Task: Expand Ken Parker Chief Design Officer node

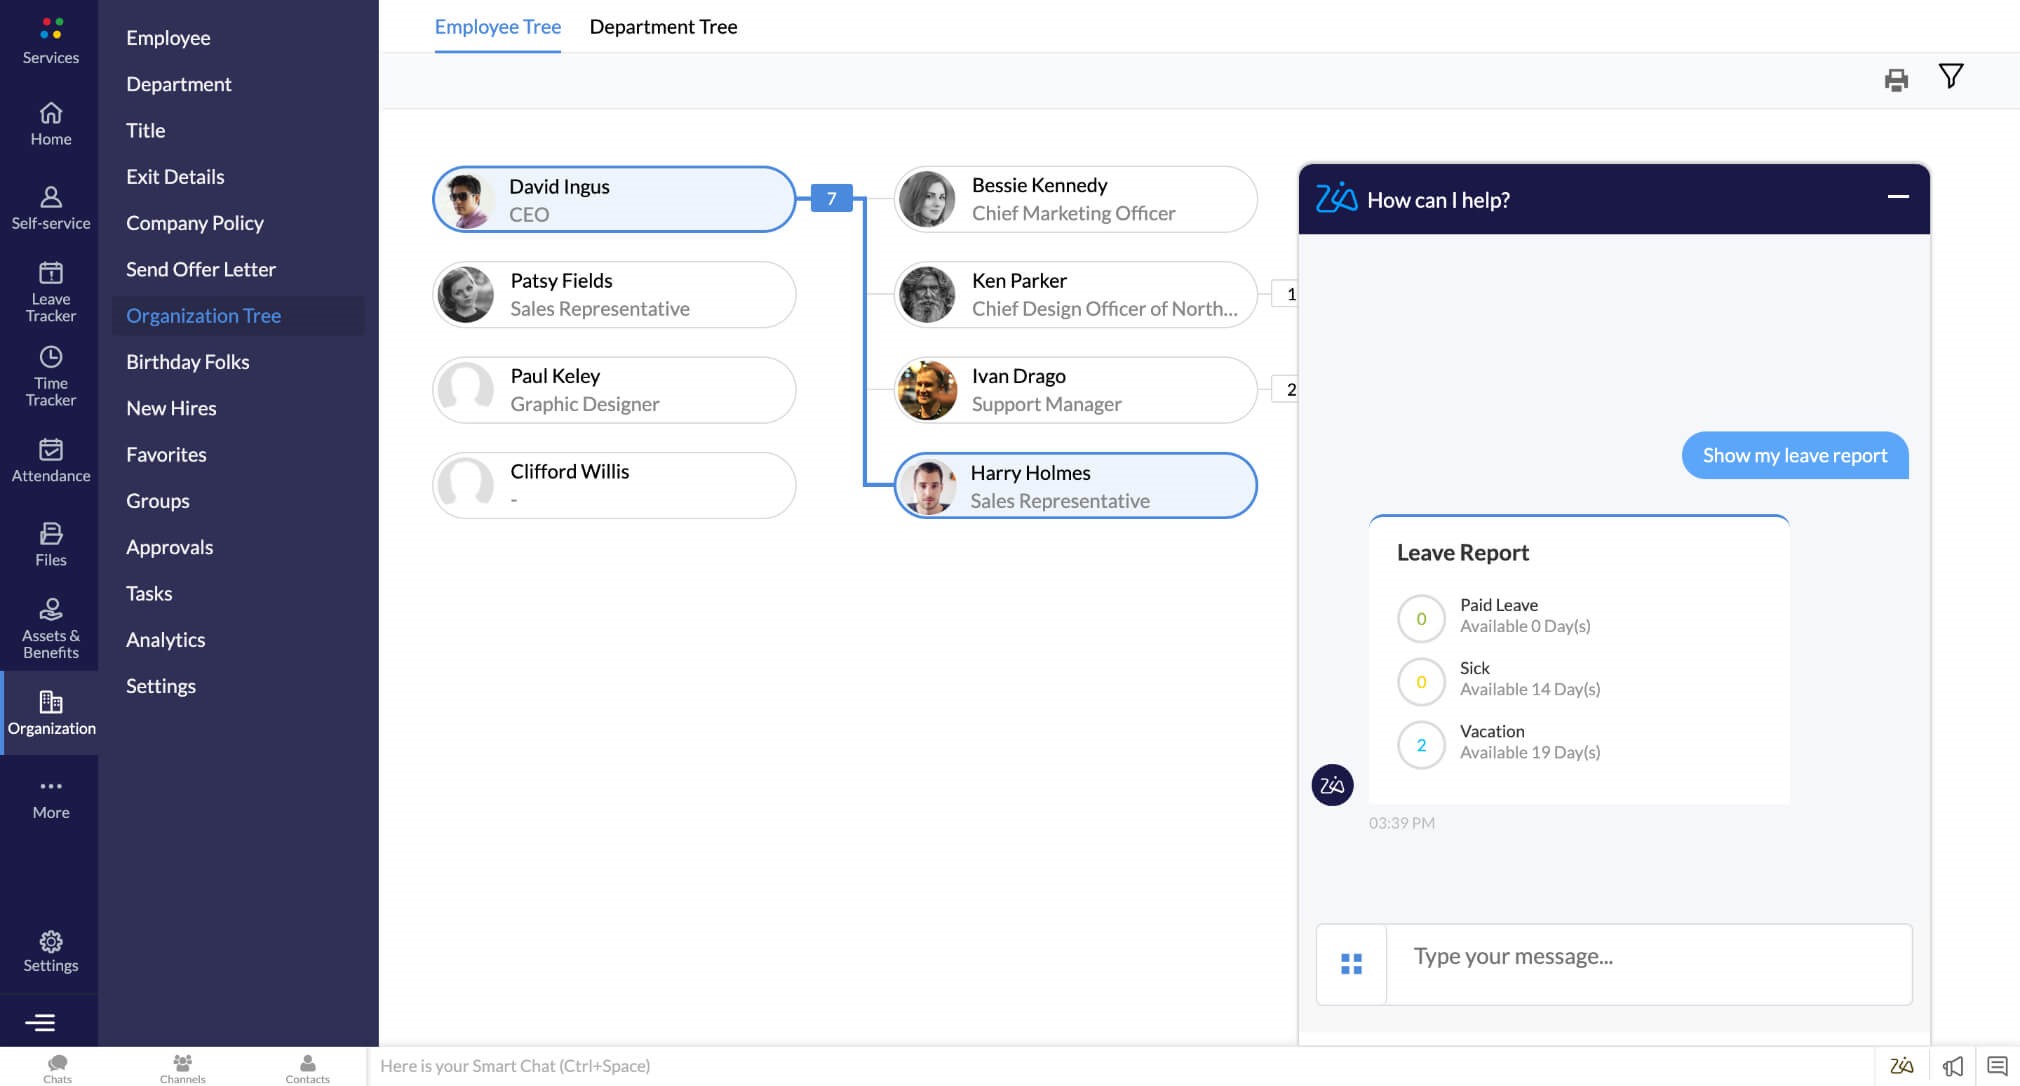Action: (1290, 294)
